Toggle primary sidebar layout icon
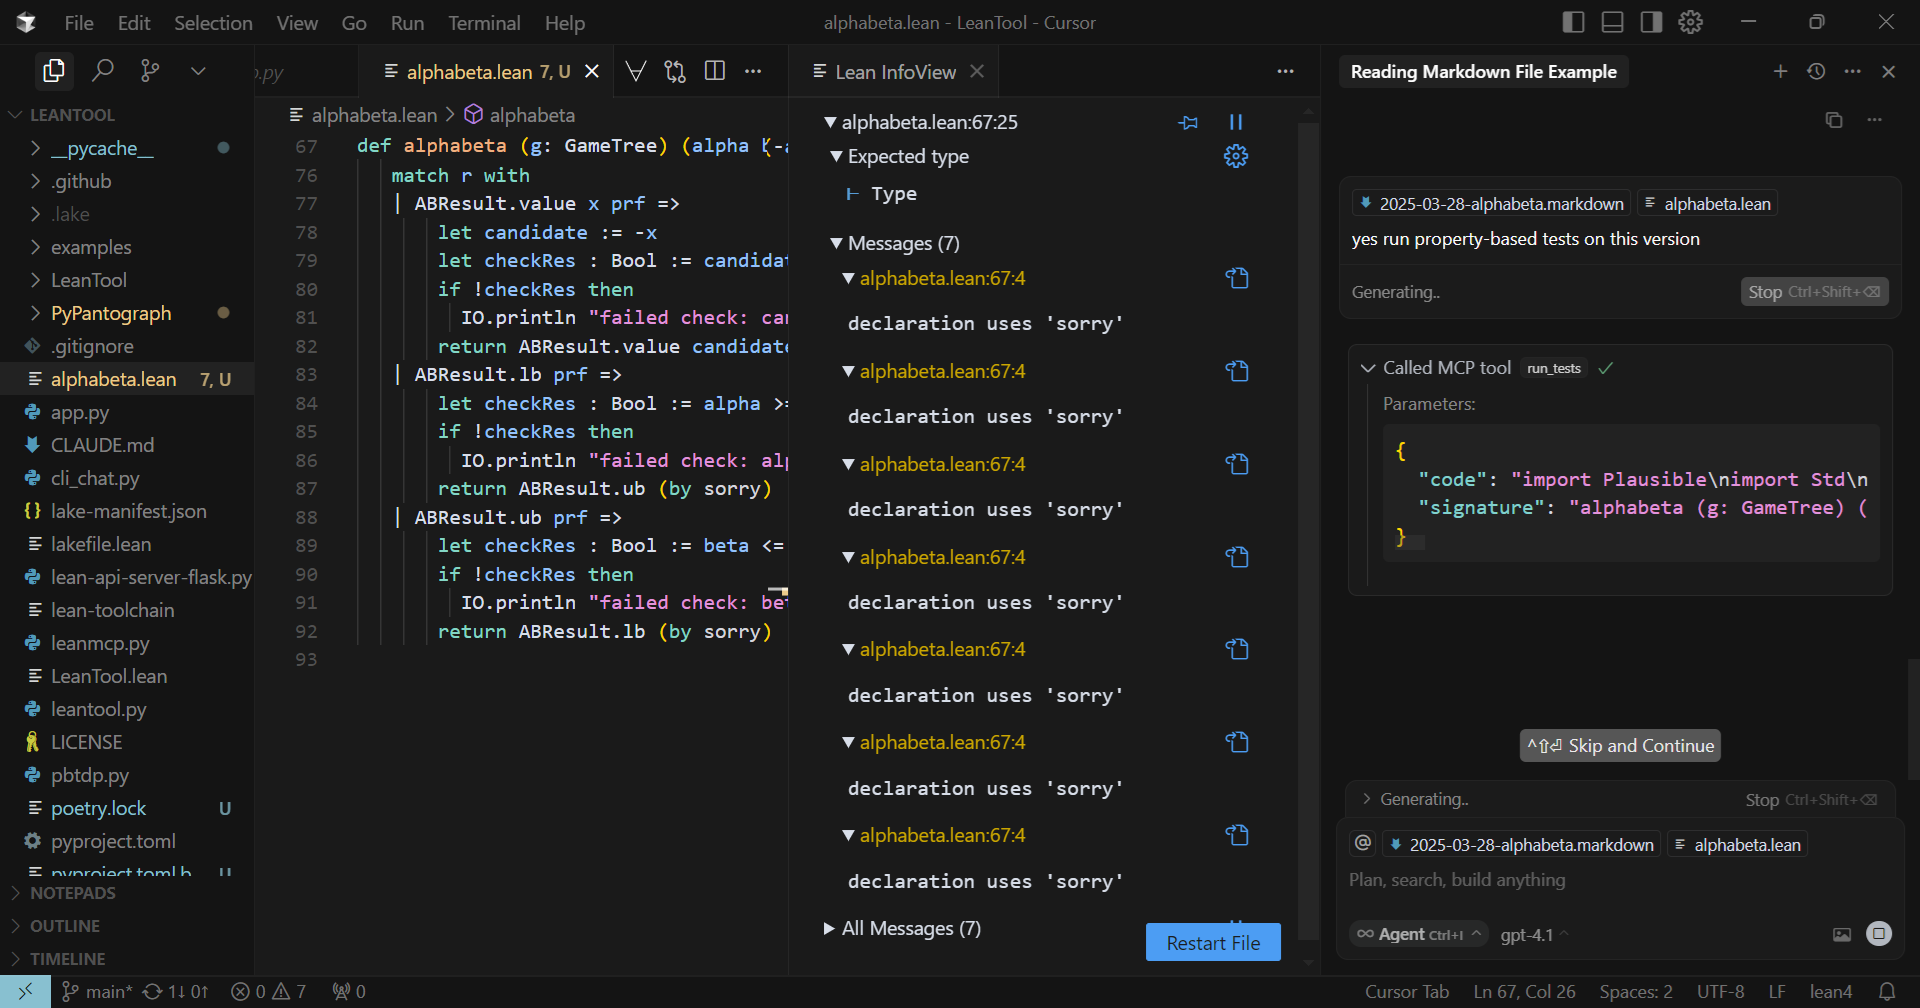 [x=1573, y=22]
